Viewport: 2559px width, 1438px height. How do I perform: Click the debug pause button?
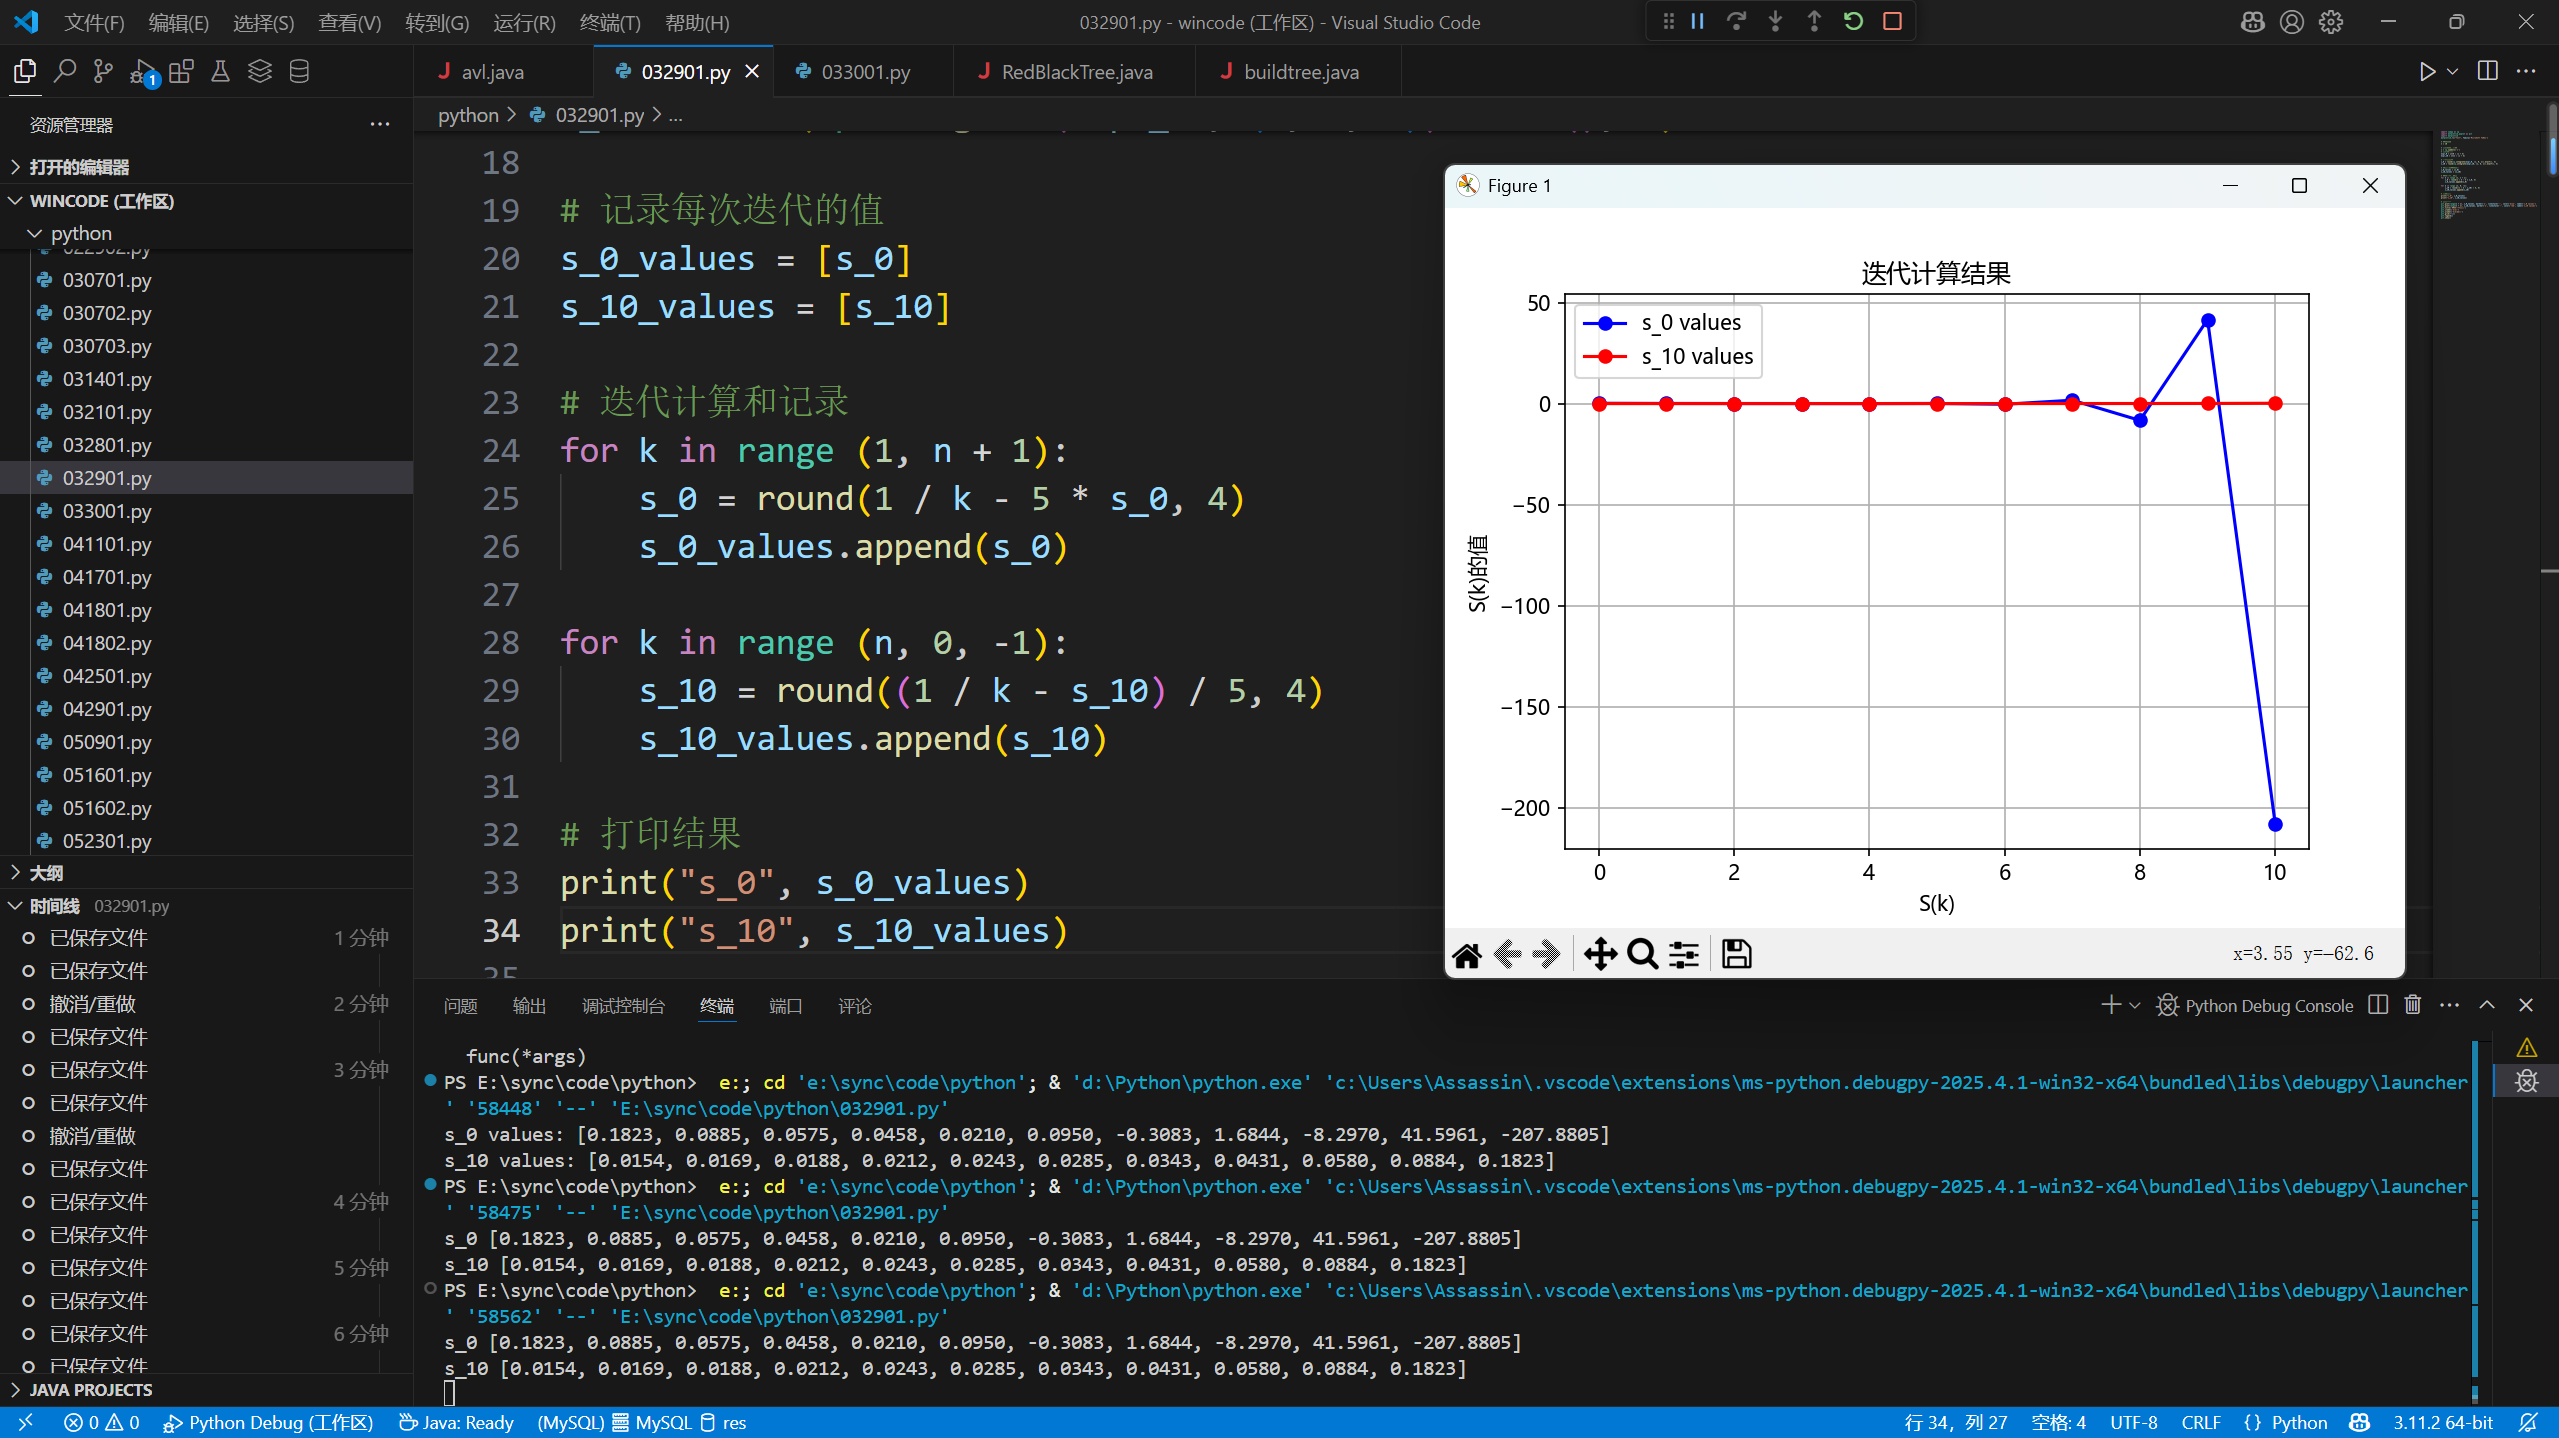[1697, 21]
